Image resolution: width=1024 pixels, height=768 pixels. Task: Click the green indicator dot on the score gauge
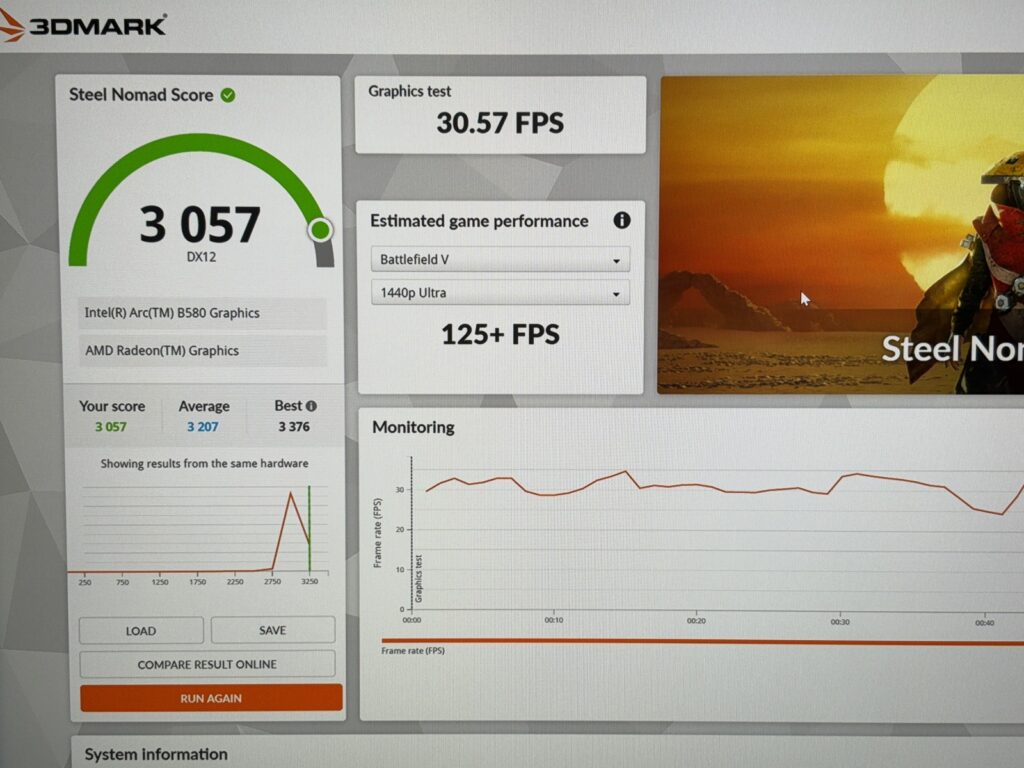click(320, 231)
